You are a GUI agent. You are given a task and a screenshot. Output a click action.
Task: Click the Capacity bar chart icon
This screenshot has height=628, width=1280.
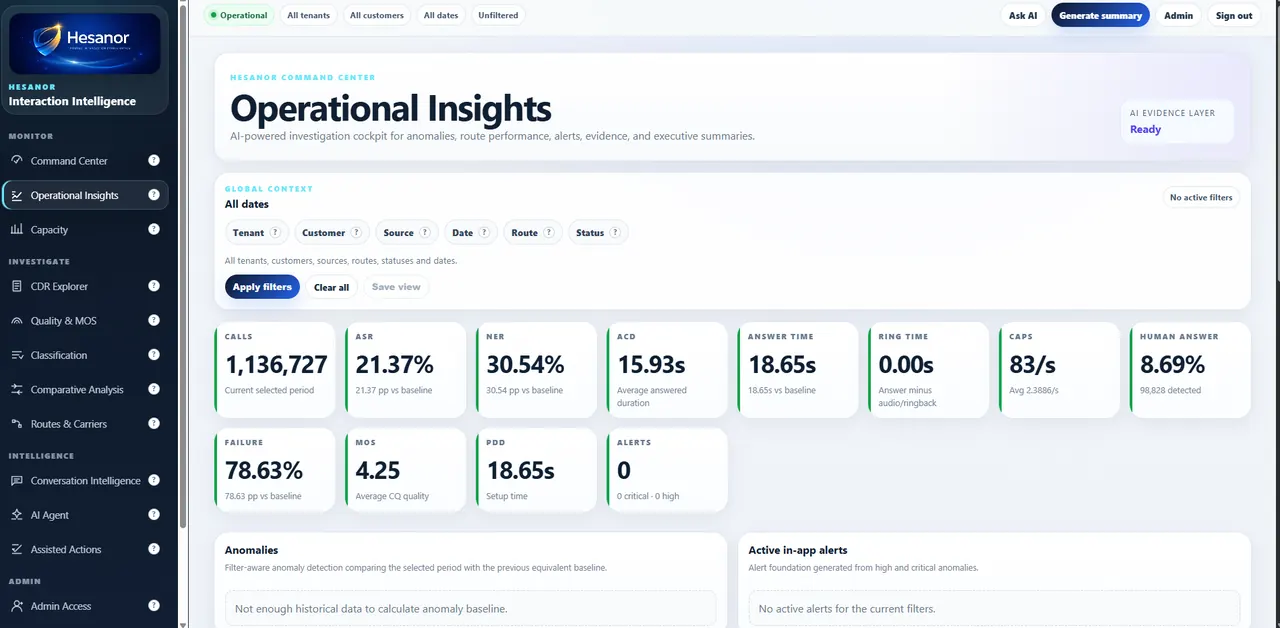17,229
